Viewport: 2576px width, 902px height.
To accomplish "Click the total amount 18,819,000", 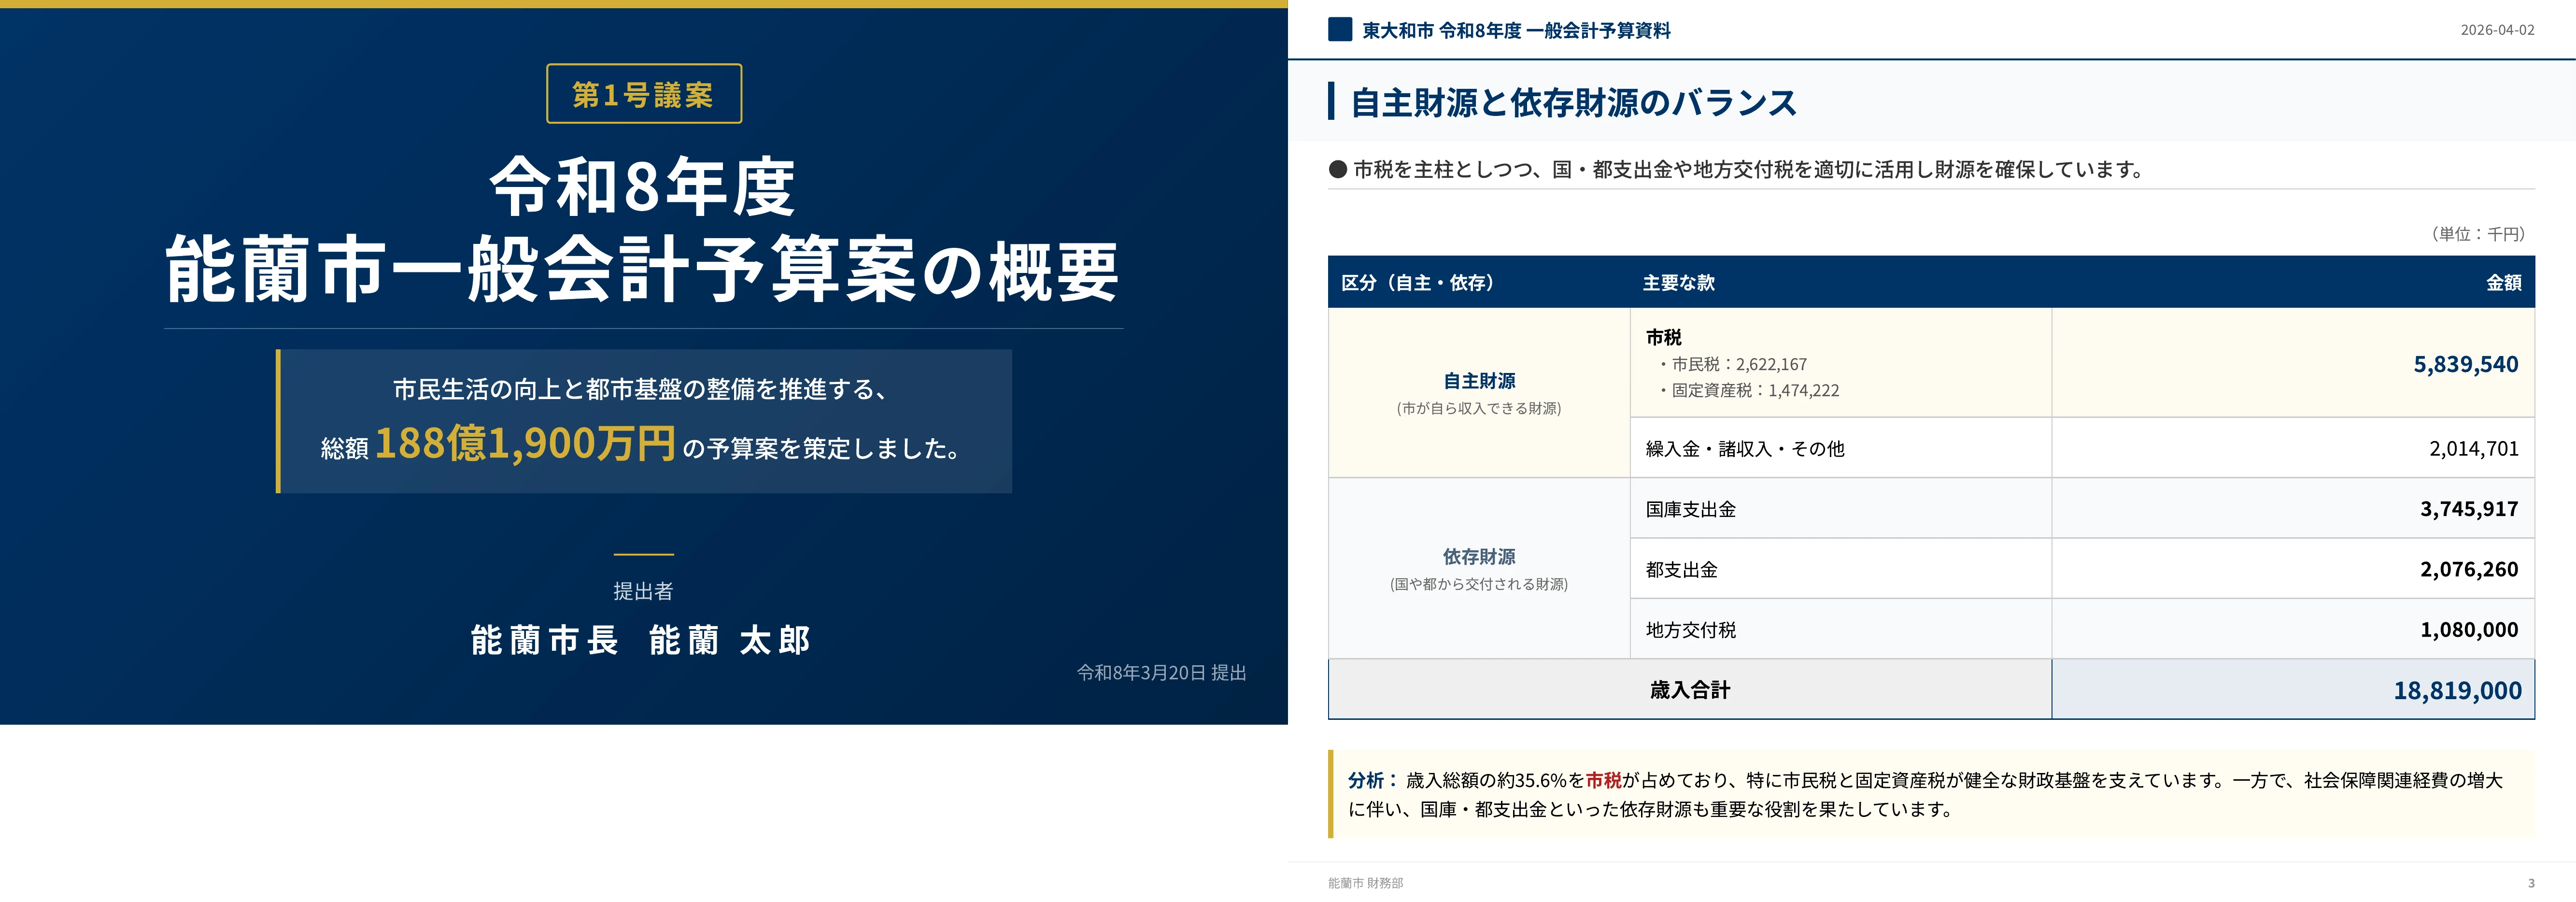I will point(2457,690).
